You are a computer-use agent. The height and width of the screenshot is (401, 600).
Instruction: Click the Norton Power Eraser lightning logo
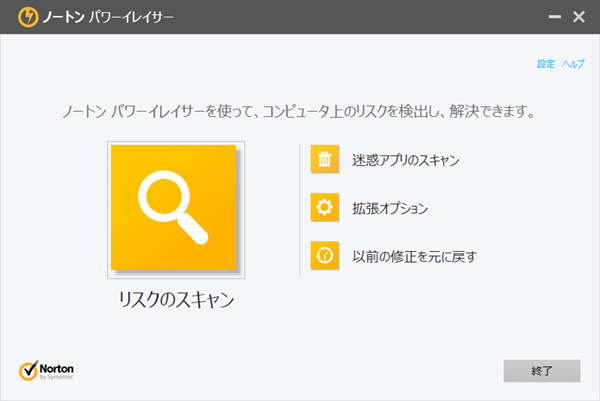[x=28, y=17]
